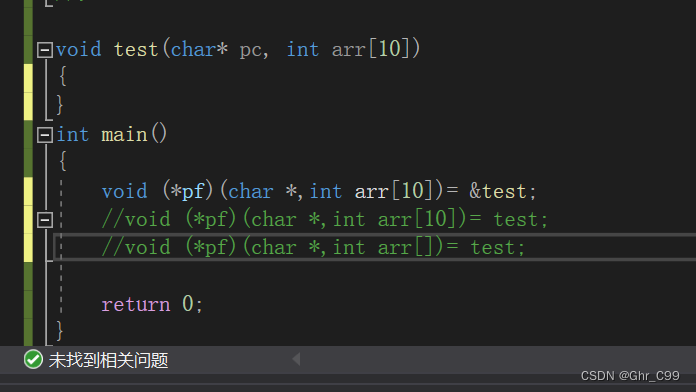Place cursor on the return 0; line

tap(152, 305)
